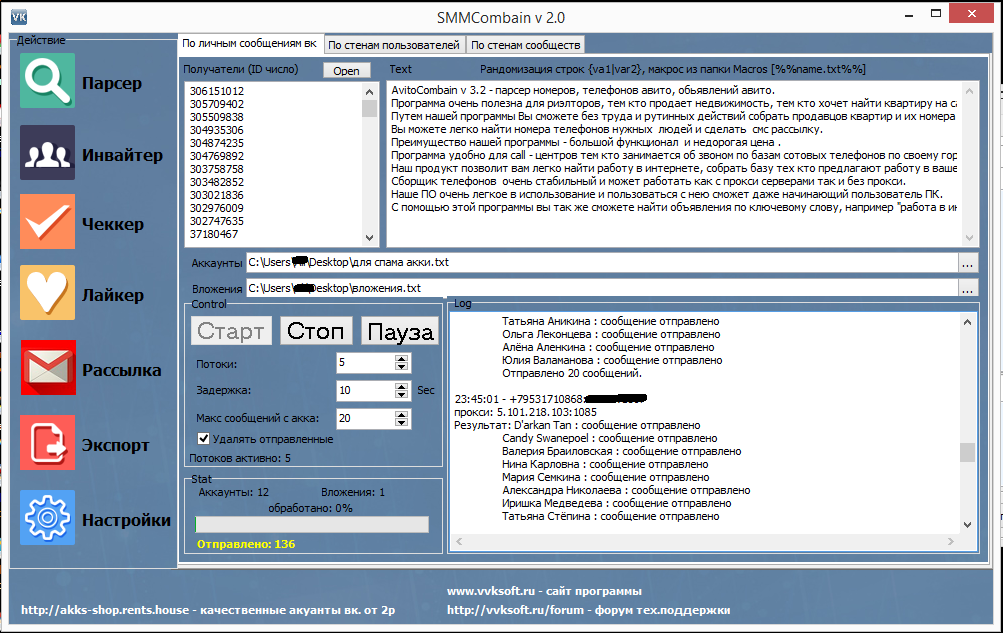Click the VK logo in title bar
Viewport: 1003px width, 633px height.
[x=19, y=17]
